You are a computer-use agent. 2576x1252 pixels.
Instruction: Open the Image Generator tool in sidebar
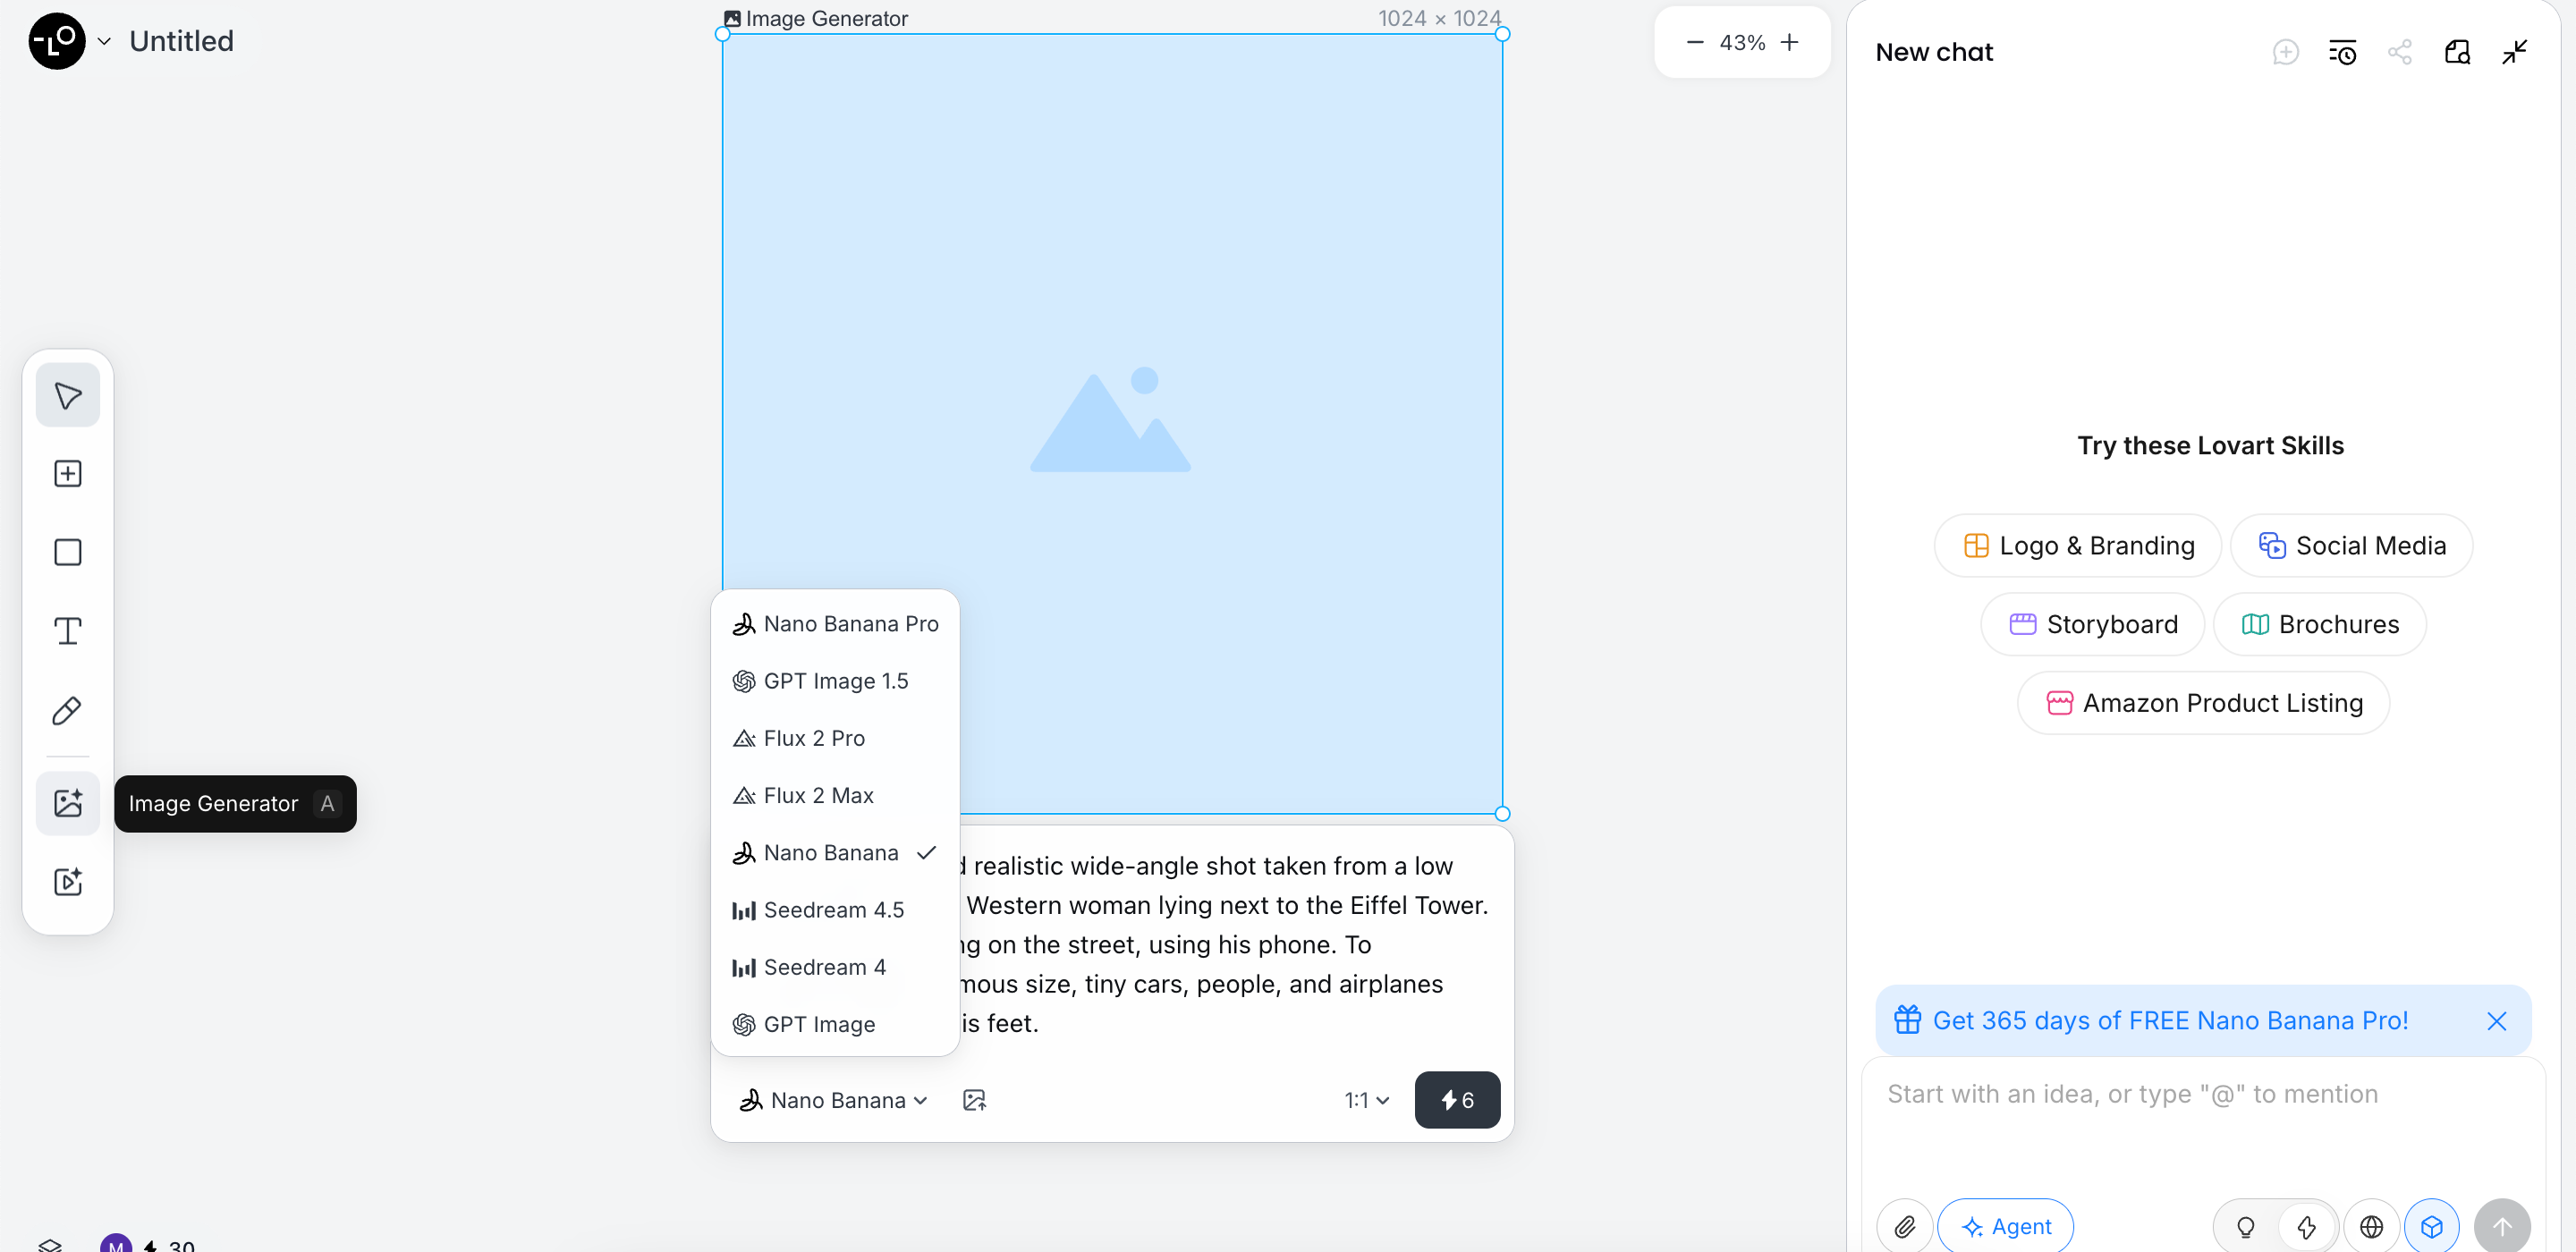(x=67, y=803)
